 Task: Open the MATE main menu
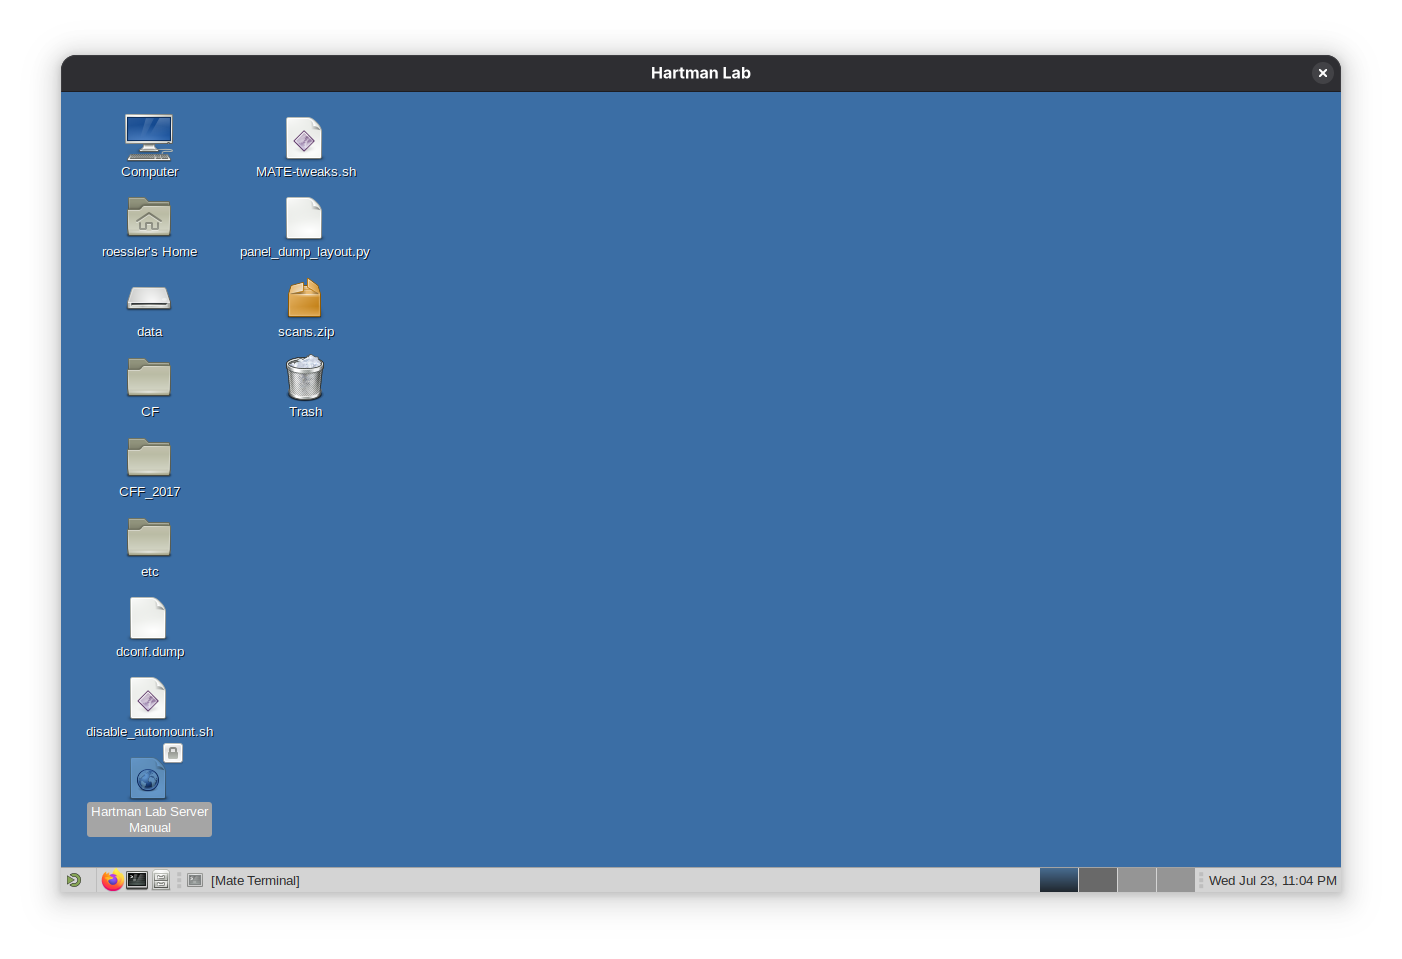(x=75, y=880)
